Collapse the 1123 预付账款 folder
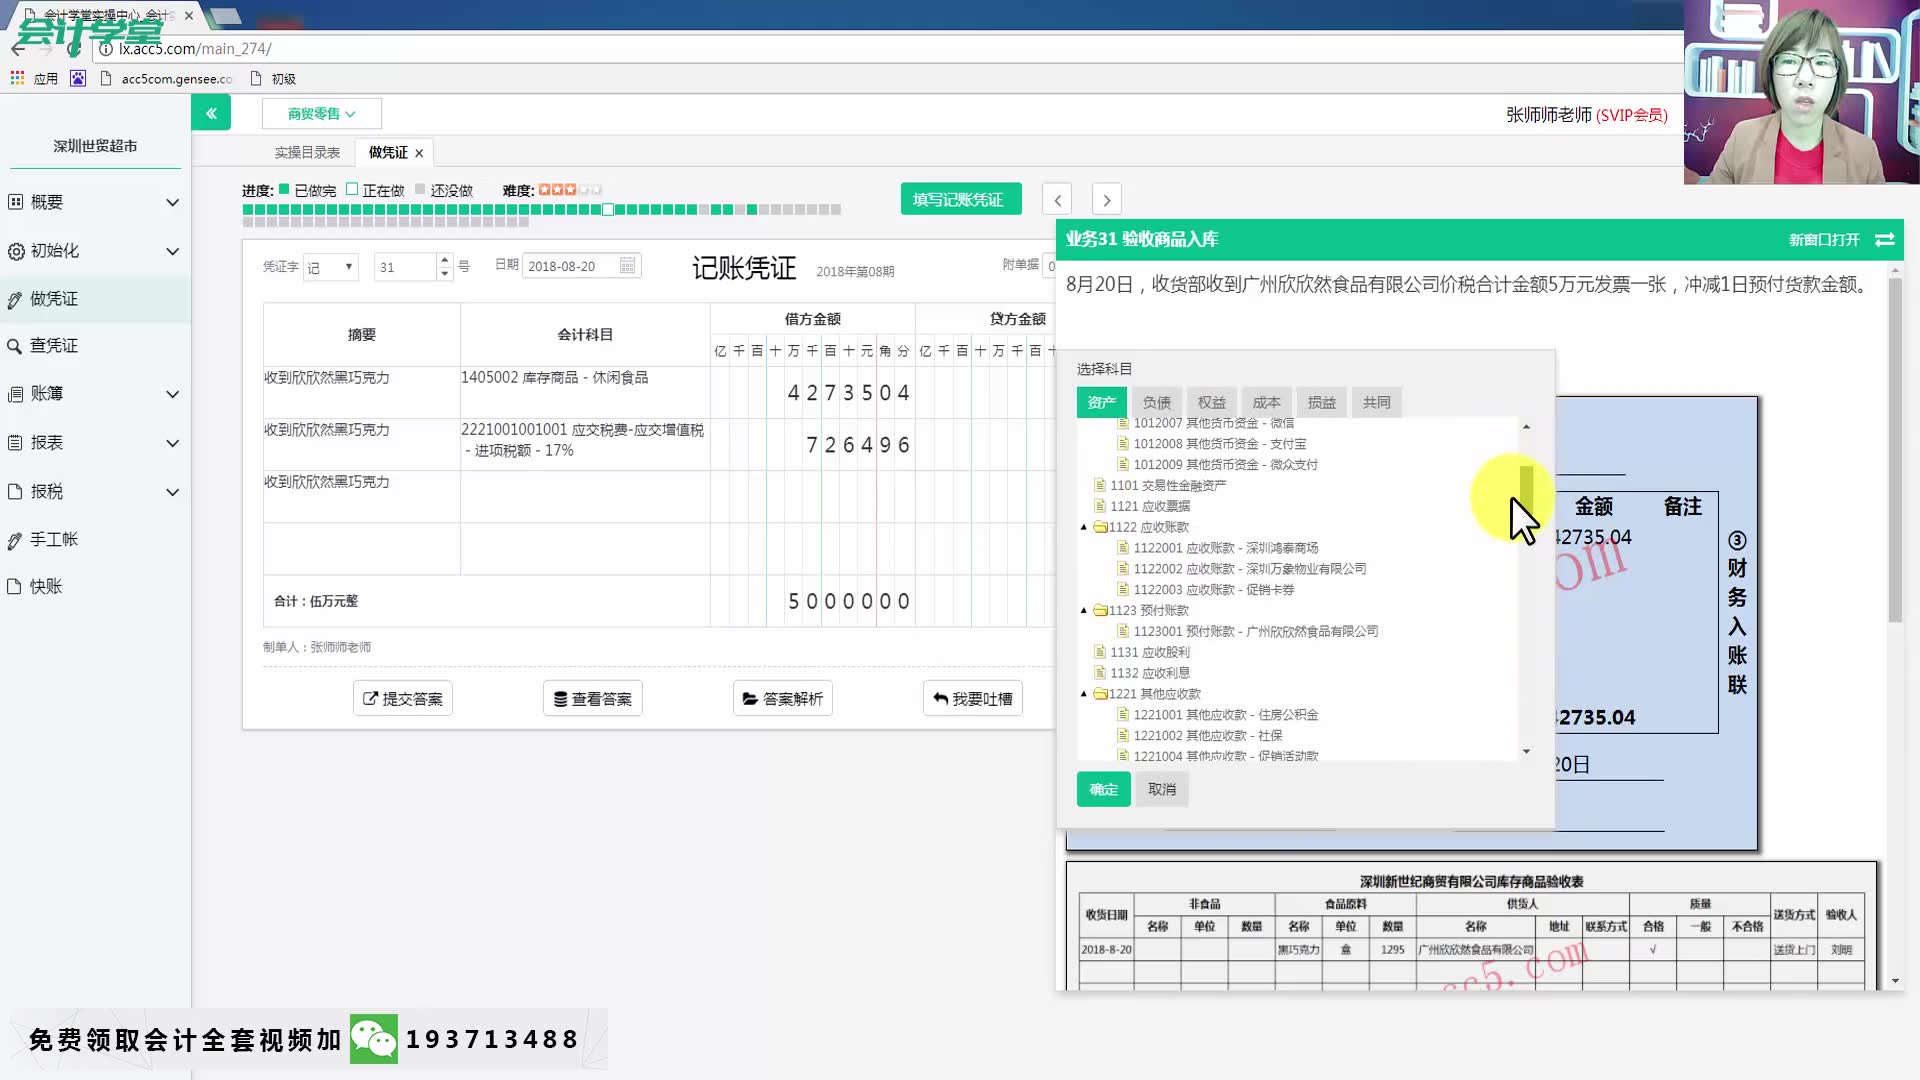The image size is (1920, 1080). 1084,610
